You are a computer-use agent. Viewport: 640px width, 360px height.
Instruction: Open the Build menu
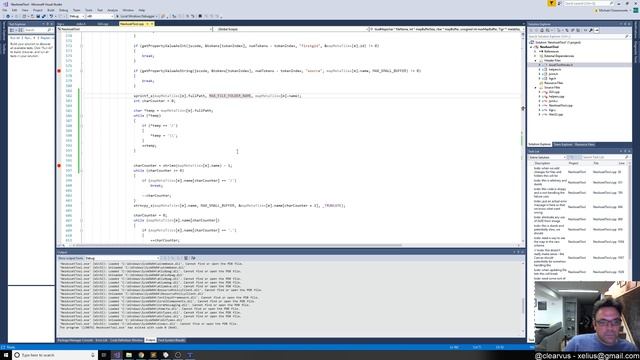click(x=51, y=10)
